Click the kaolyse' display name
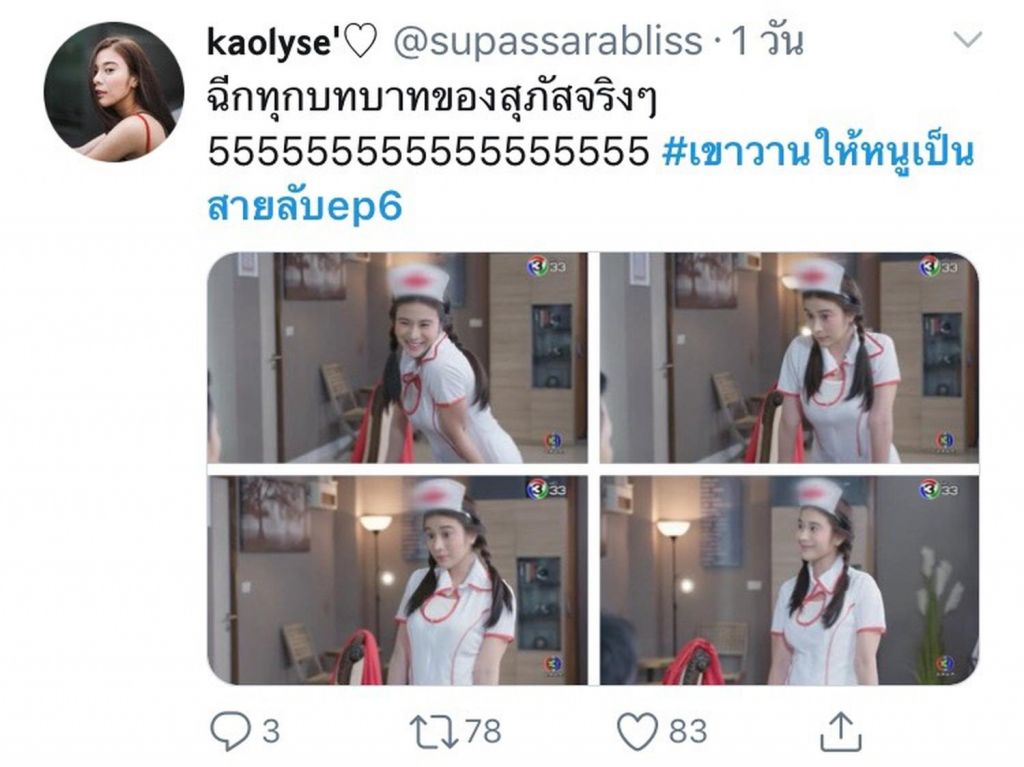 269,42
